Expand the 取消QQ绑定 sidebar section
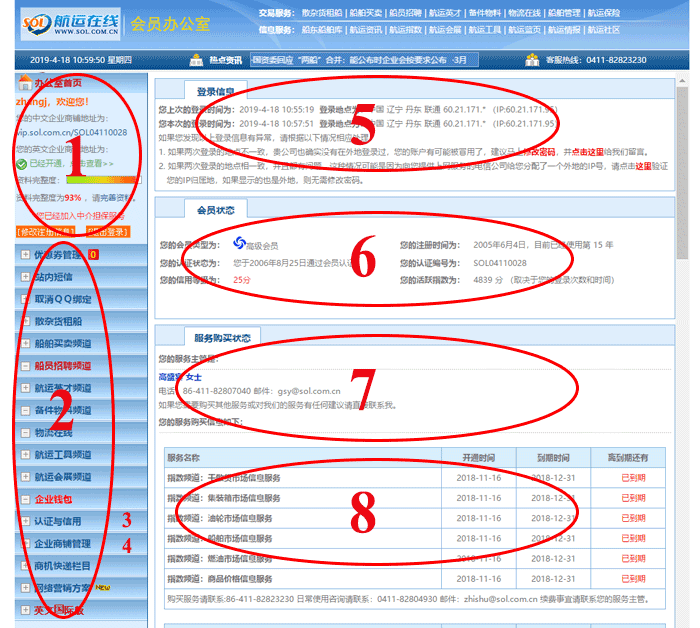The width and height of the screenshot is (700, 628). click(25, 299)
